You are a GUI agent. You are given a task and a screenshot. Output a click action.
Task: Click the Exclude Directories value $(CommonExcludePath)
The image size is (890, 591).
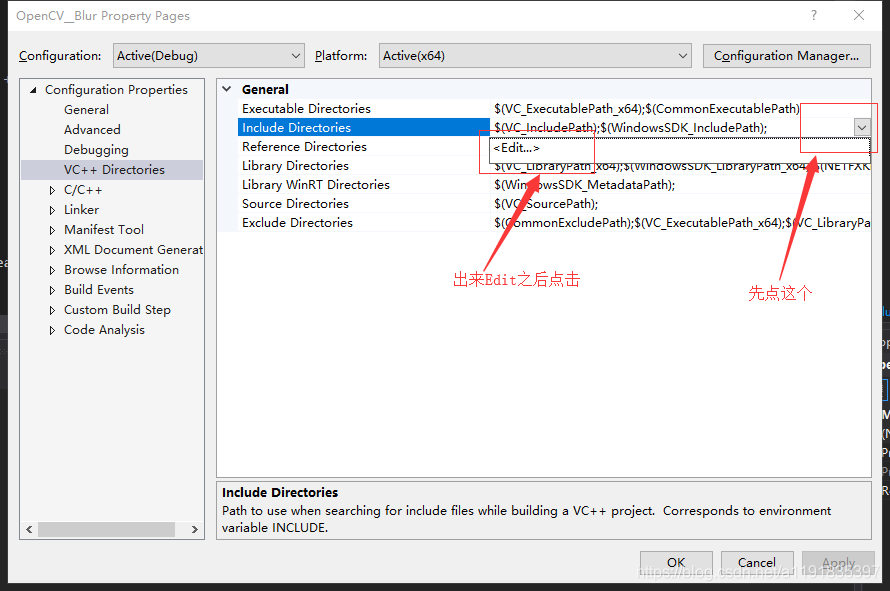point(681,223)
